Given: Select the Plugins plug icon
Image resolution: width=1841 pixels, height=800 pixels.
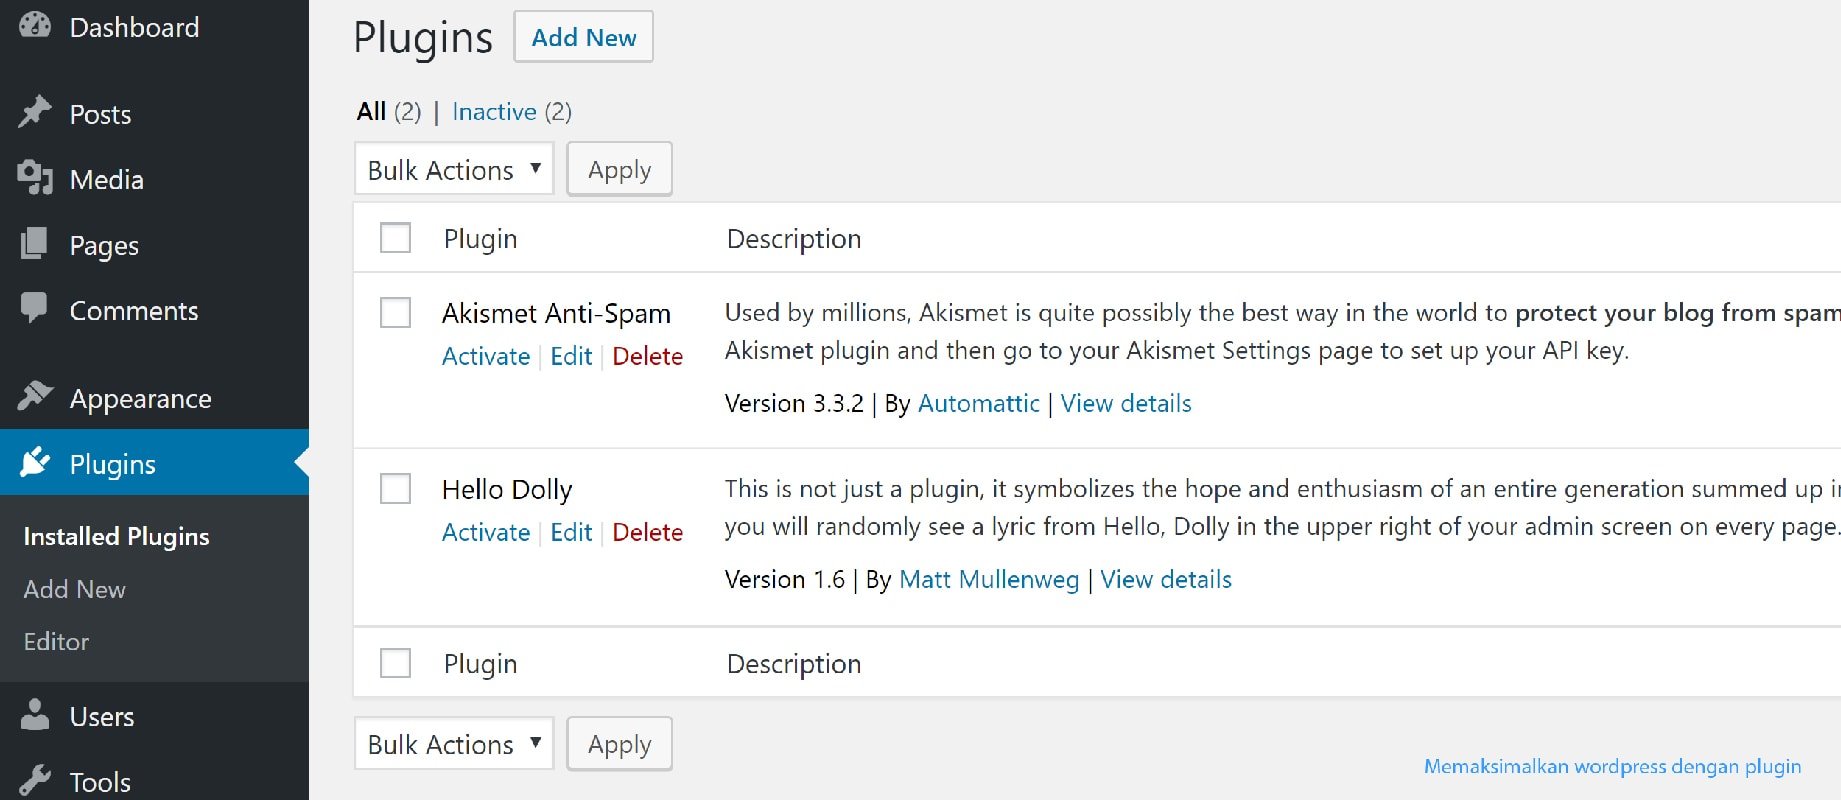Looking at the screenshot, I should point(35,462).
